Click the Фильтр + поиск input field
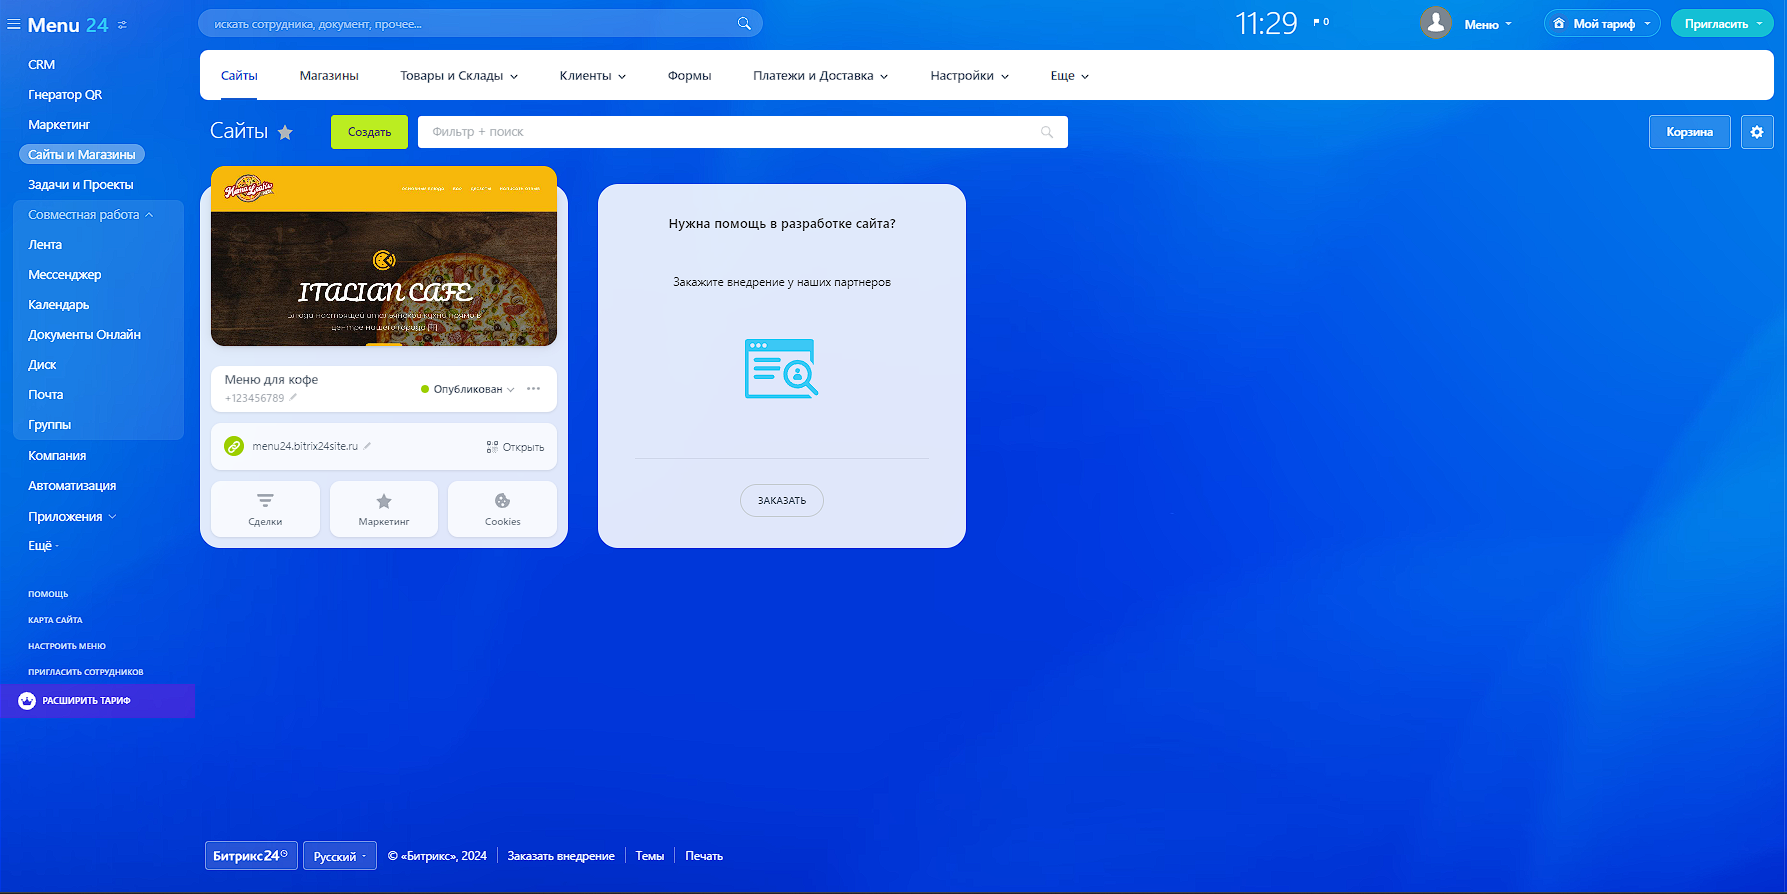 click(x=730, y=132)
